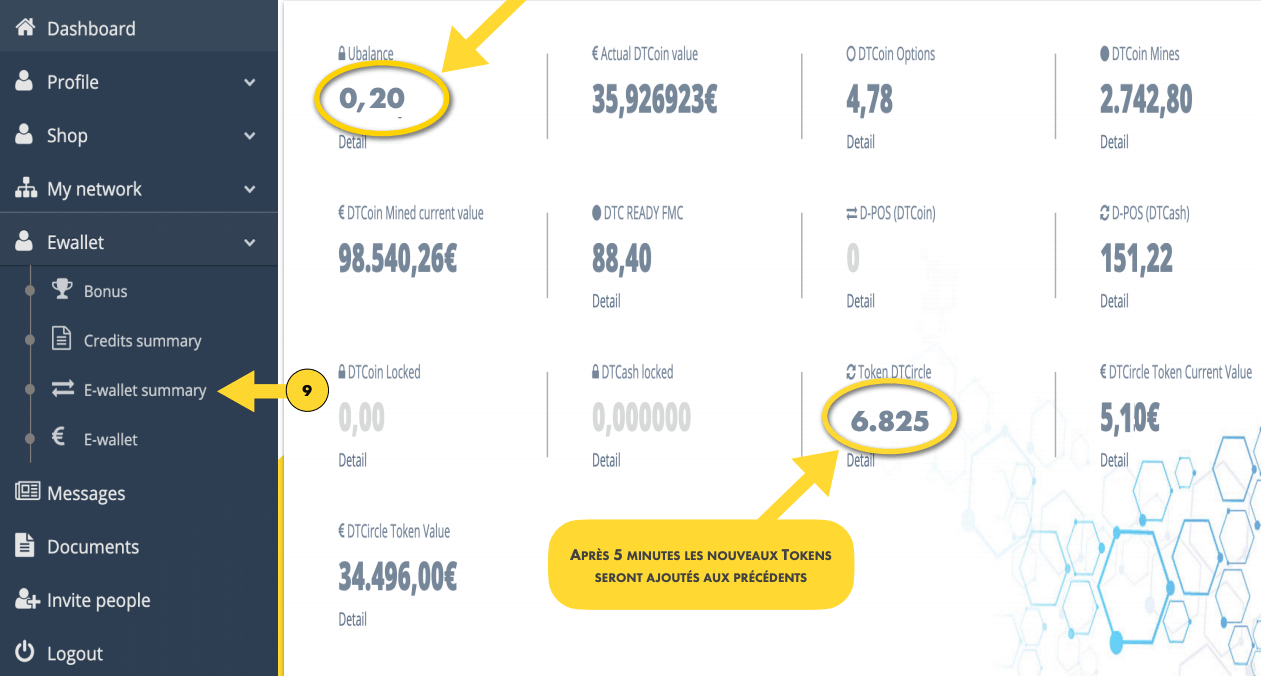The image size is (1261, 676).
Task: Click the Bonus trophy icon
Action: 62,290
